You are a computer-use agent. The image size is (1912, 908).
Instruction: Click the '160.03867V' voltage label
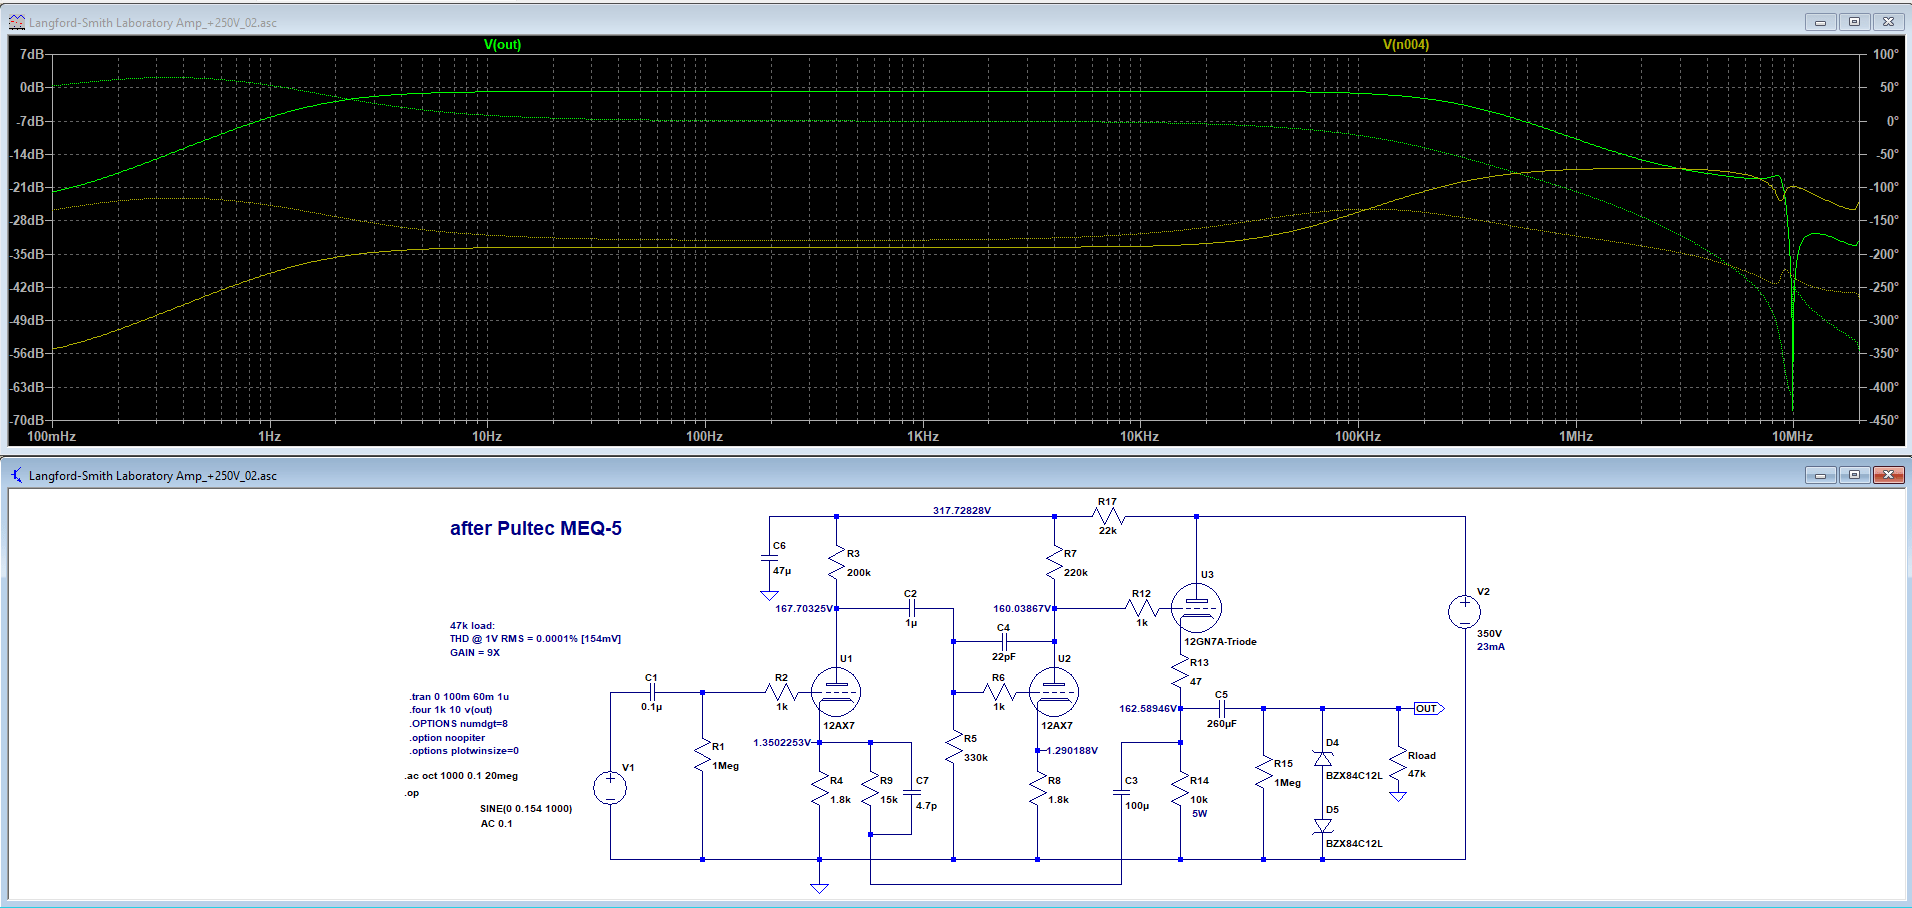pos(1022,609)
